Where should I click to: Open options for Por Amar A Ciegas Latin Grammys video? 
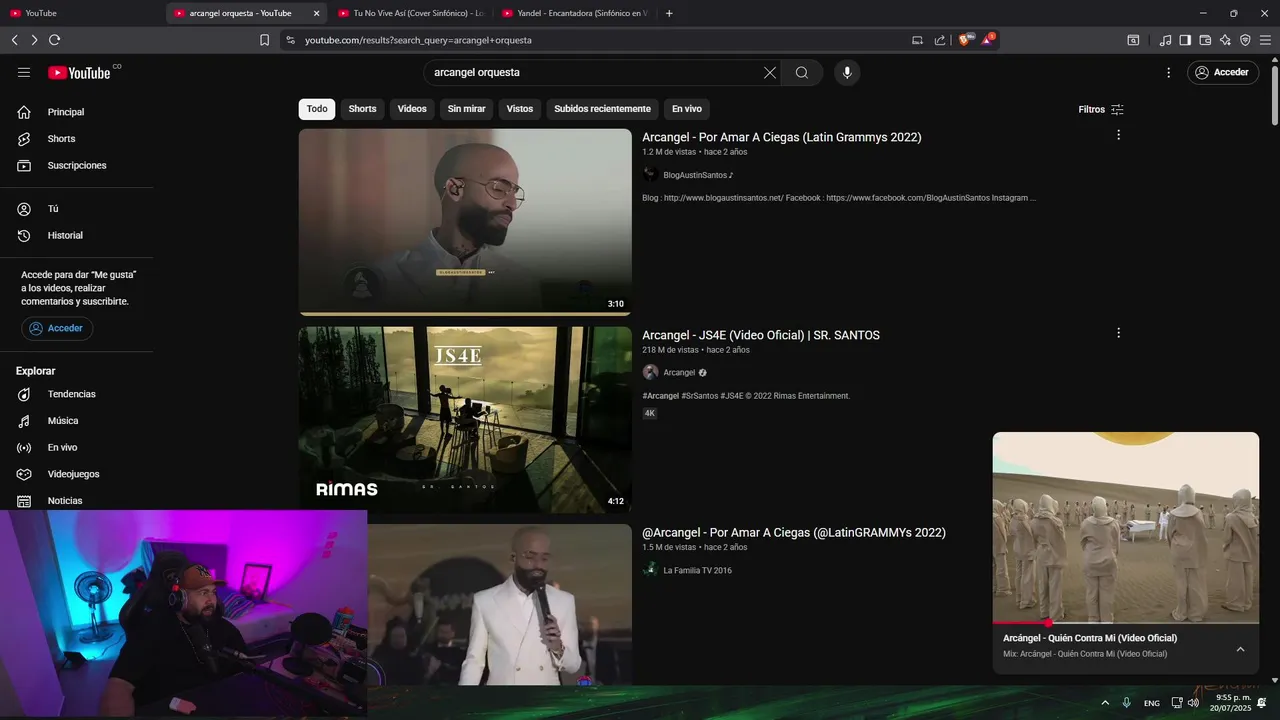click(1118, 135)
